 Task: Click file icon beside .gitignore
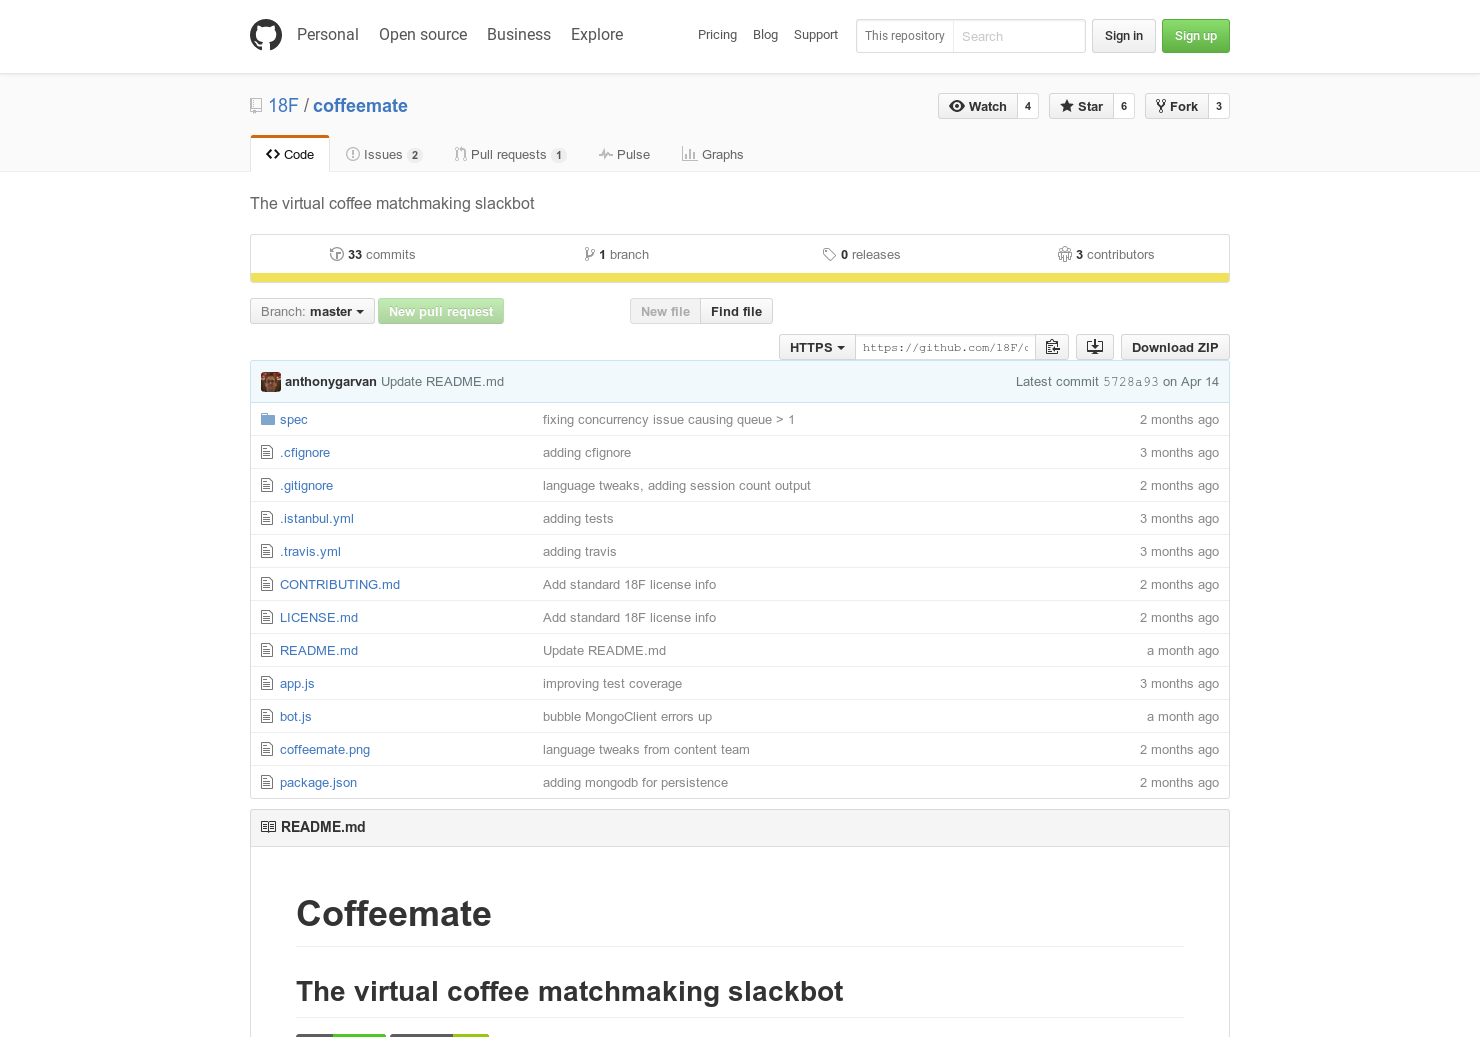click(x=267, y=485)
